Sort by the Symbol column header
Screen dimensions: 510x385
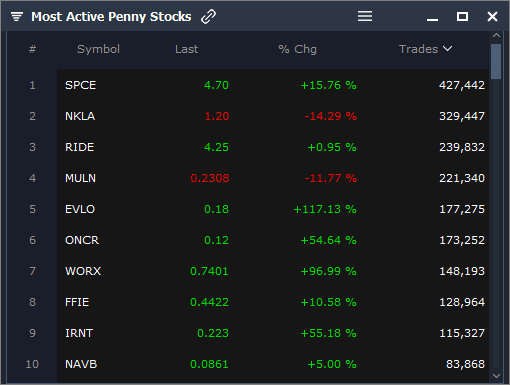pyautogui.click(x=98, y=49)
